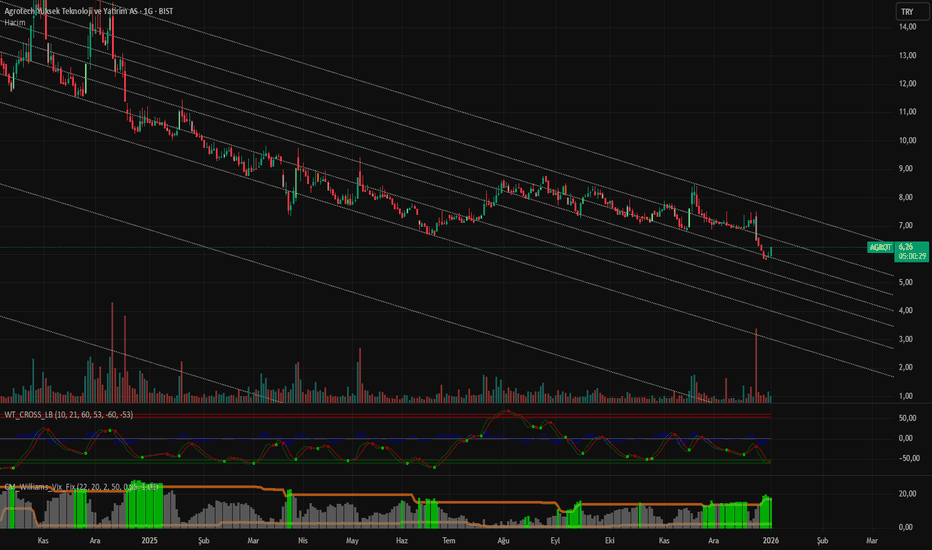Click the Kas month on time axis

point(43,540)
